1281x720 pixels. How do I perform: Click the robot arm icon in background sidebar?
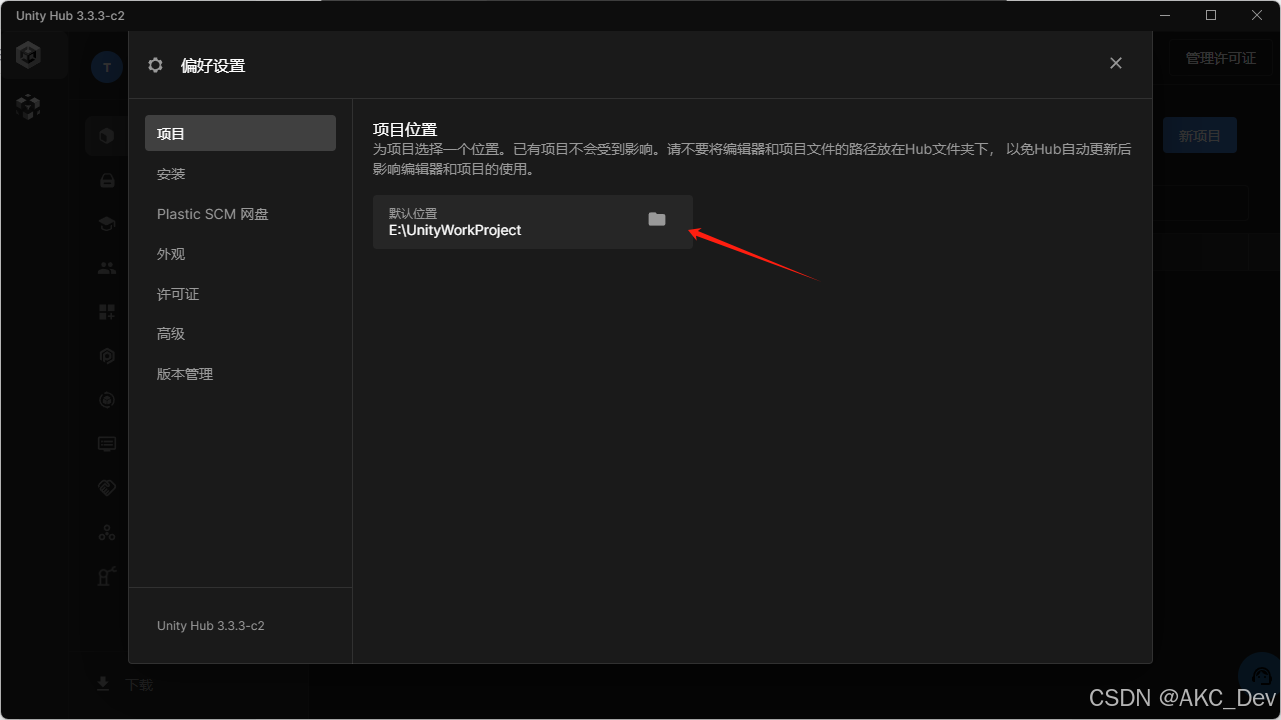point(107,576)
